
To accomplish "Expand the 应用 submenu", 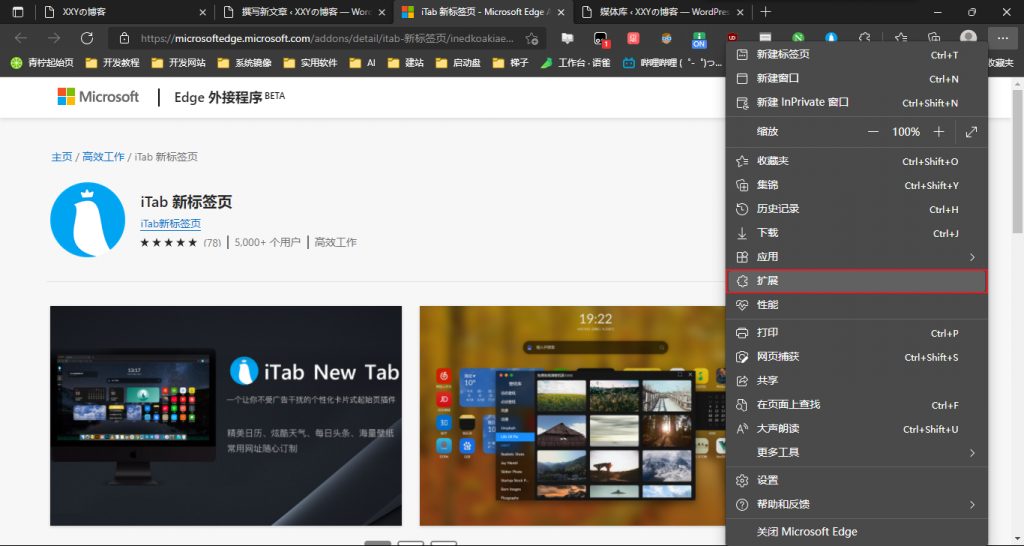I will pyautogui.click(x=856, y=257).
